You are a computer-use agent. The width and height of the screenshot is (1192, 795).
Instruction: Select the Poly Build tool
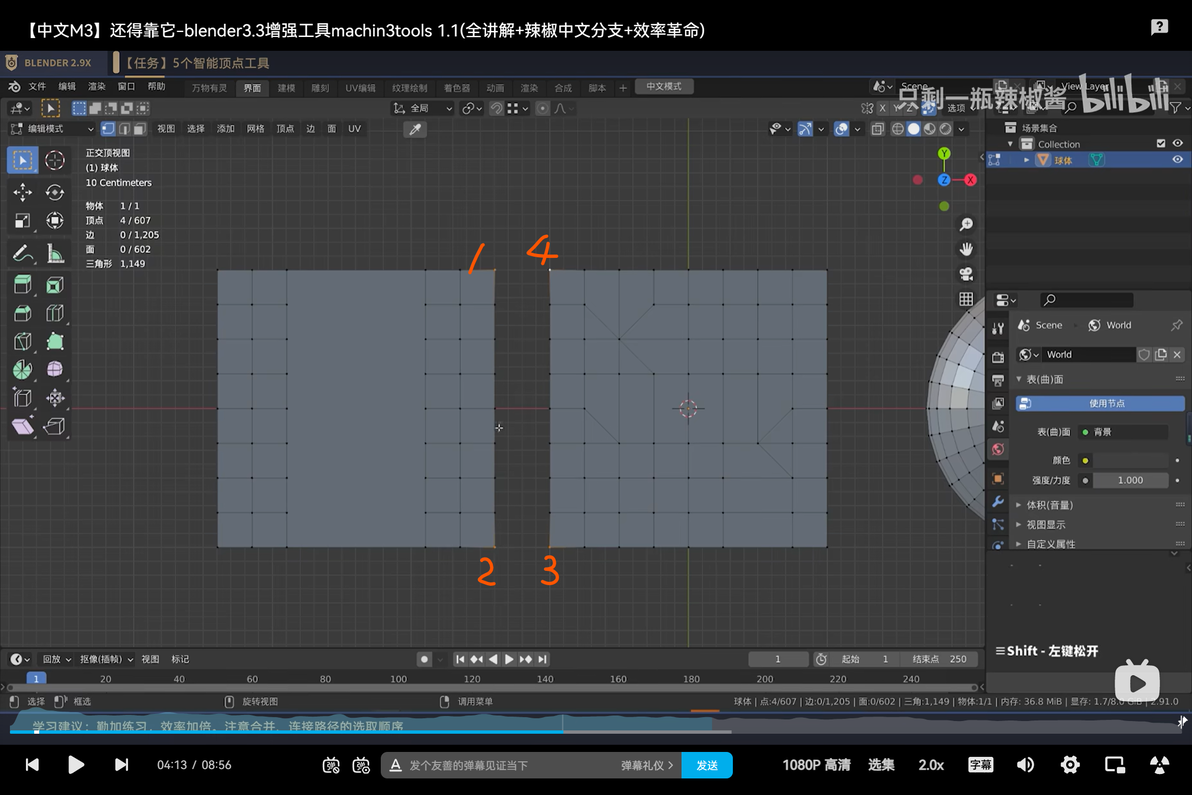coord(55,341)
